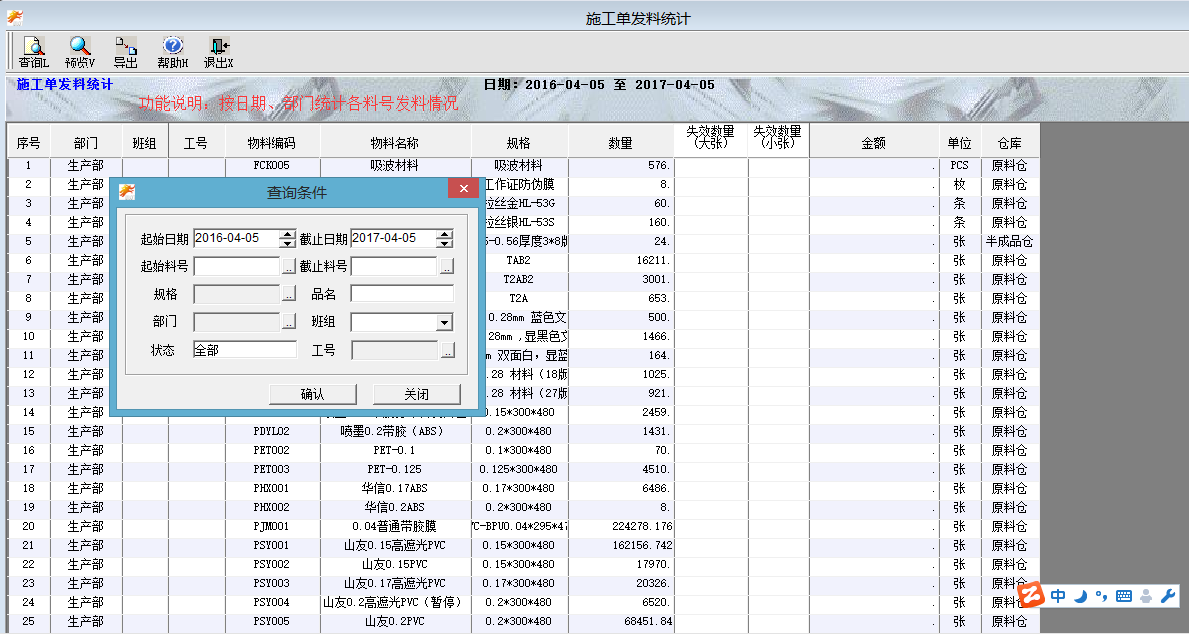This screenshot has height=635, width=1189.
Task: Click the 物料编码 column header
Action: tap(272, 142)
